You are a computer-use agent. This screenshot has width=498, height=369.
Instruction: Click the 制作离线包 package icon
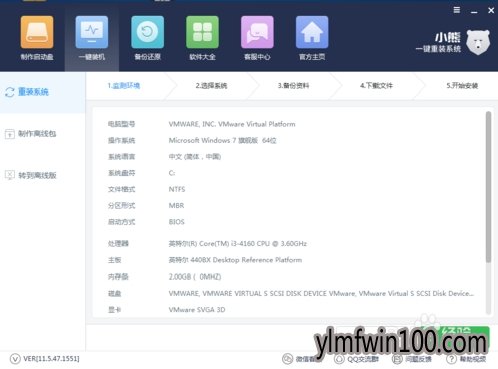[x=10, y=134]
